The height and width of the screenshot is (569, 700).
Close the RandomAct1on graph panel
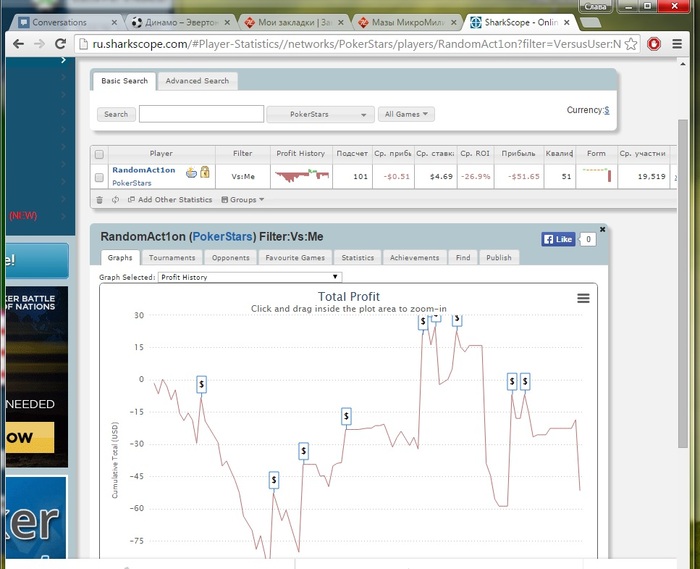click(x=602, y=229)
